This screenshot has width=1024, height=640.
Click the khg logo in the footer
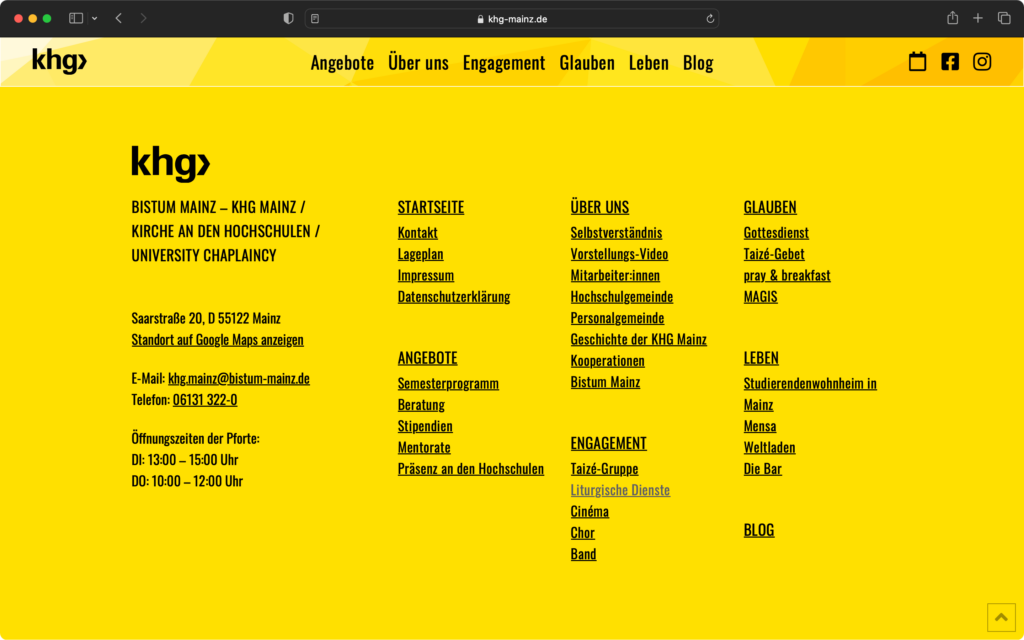[x=170, y=161]
